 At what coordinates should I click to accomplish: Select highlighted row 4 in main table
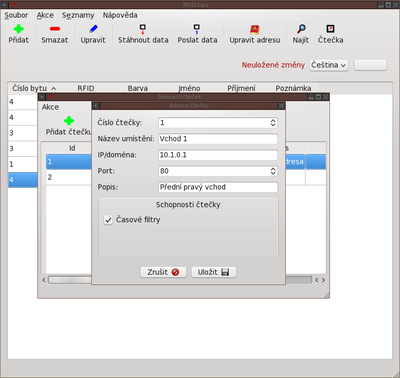[x=23, y=180]
